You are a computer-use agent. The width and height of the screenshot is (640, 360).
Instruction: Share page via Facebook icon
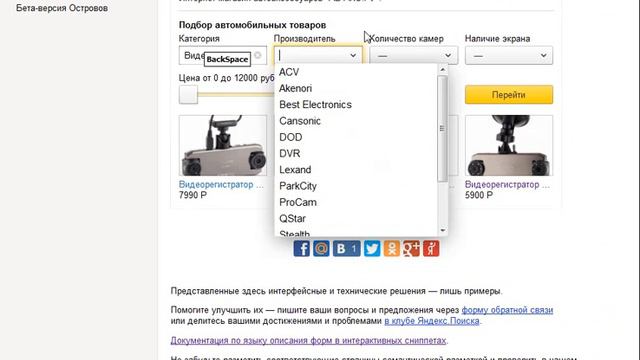pyautogui.click(x=302, y=248)
